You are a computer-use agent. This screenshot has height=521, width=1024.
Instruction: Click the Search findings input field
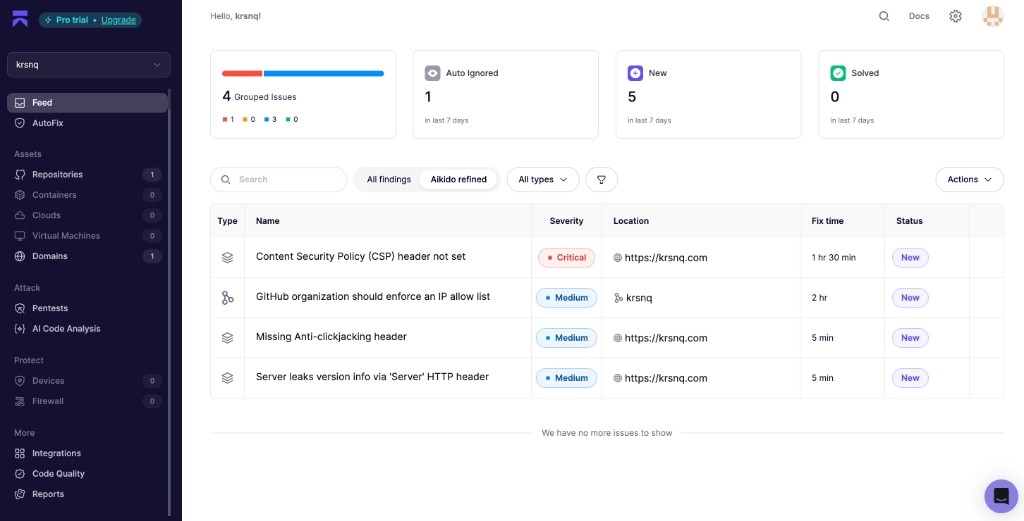279,180
